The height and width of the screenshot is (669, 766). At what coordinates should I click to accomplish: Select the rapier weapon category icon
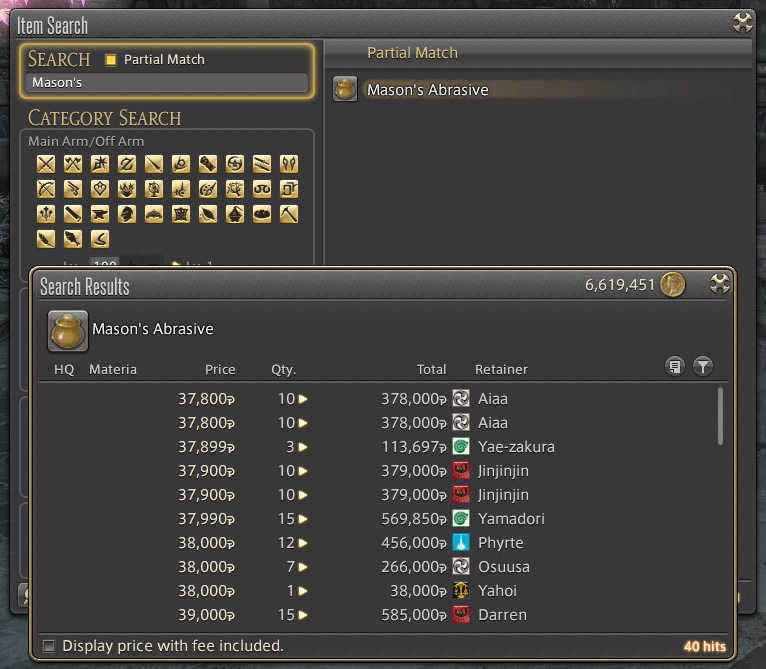(181, 189)
